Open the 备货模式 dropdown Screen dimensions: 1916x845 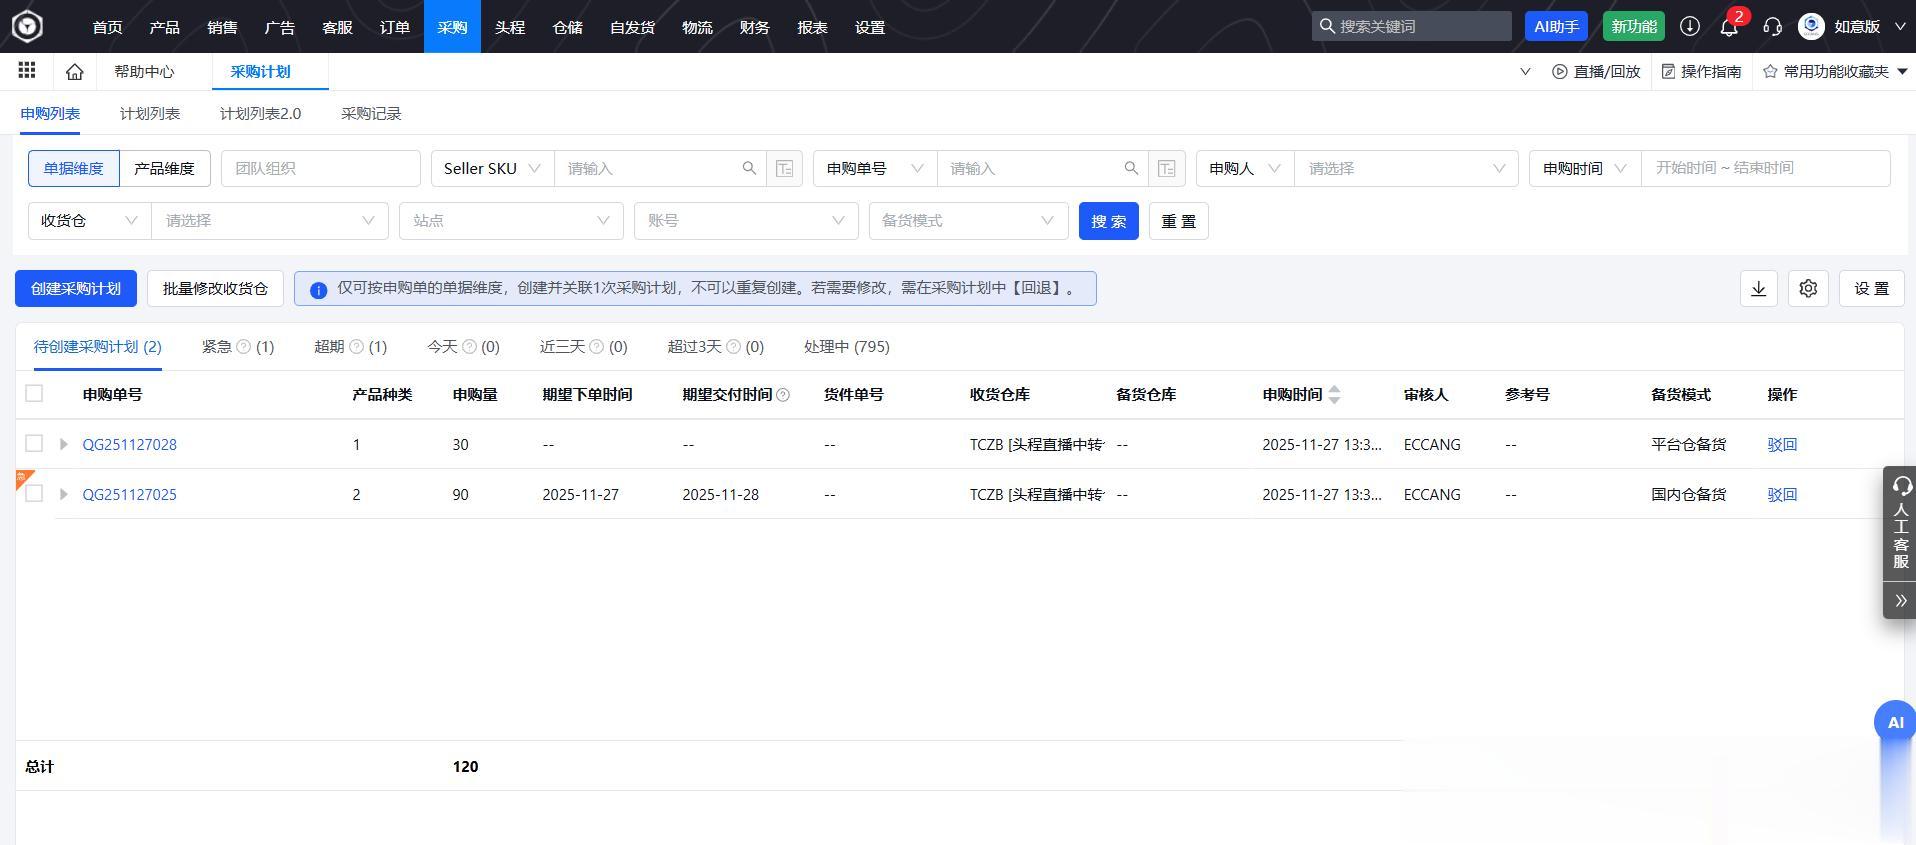[968, 220]
